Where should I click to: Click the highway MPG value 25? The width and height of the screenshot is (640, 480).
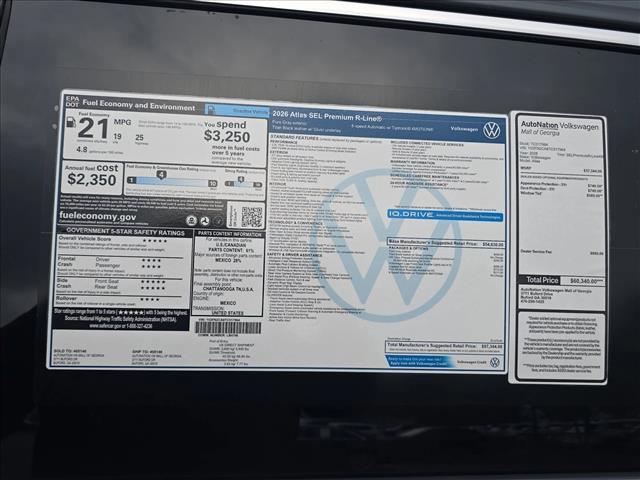[x=140, y=138]
